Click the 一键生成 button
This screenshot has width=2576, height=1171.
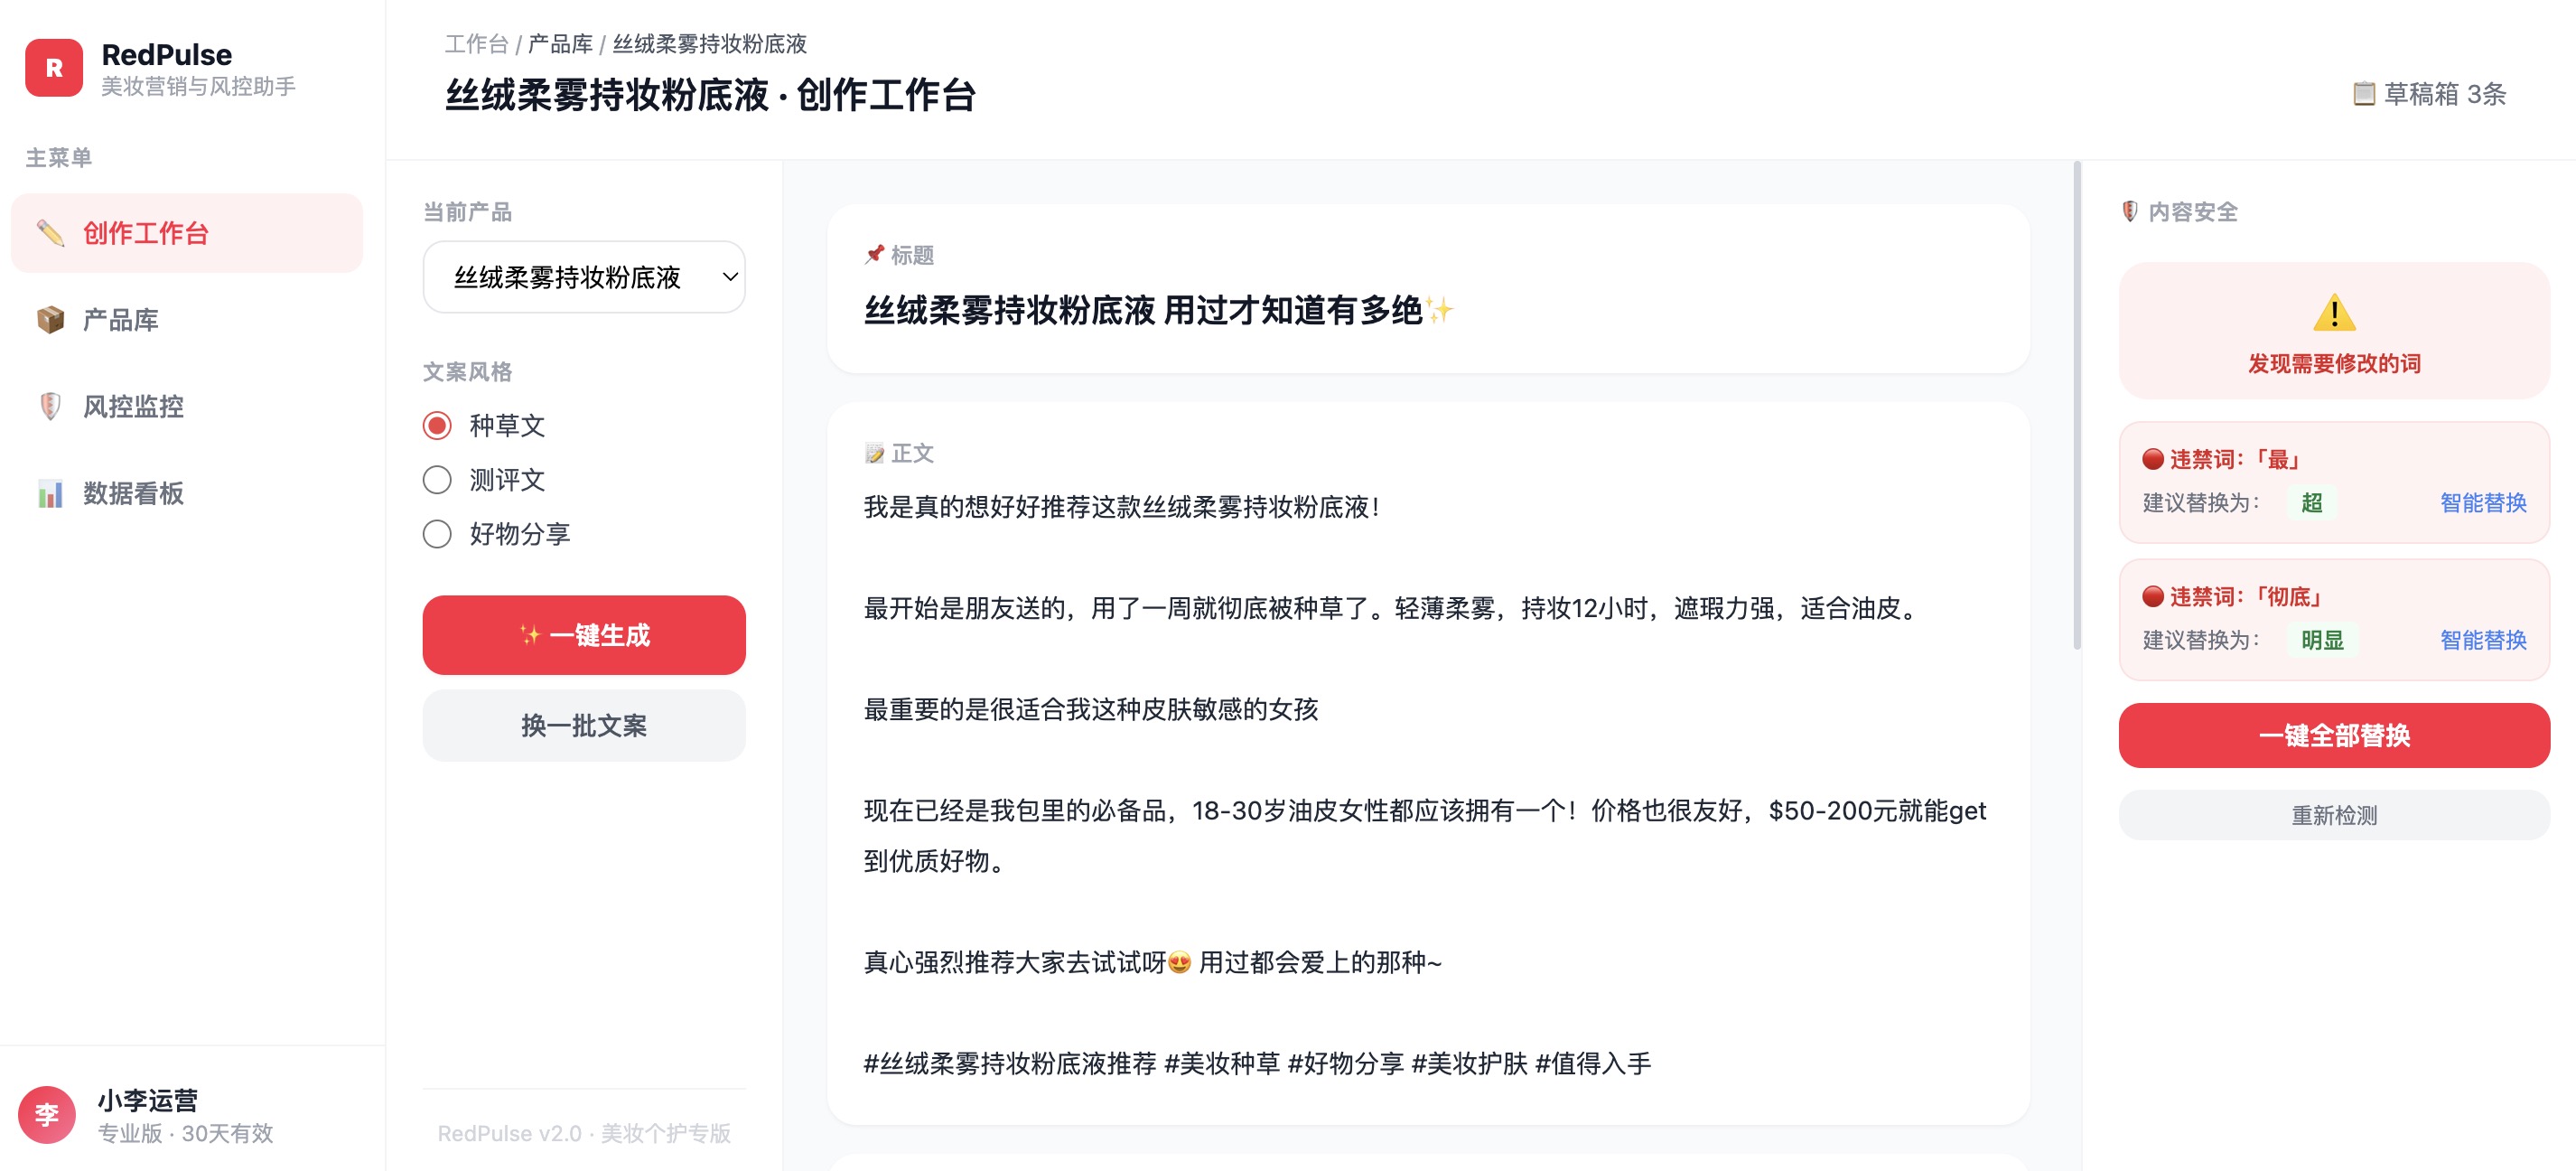(584, 635)
